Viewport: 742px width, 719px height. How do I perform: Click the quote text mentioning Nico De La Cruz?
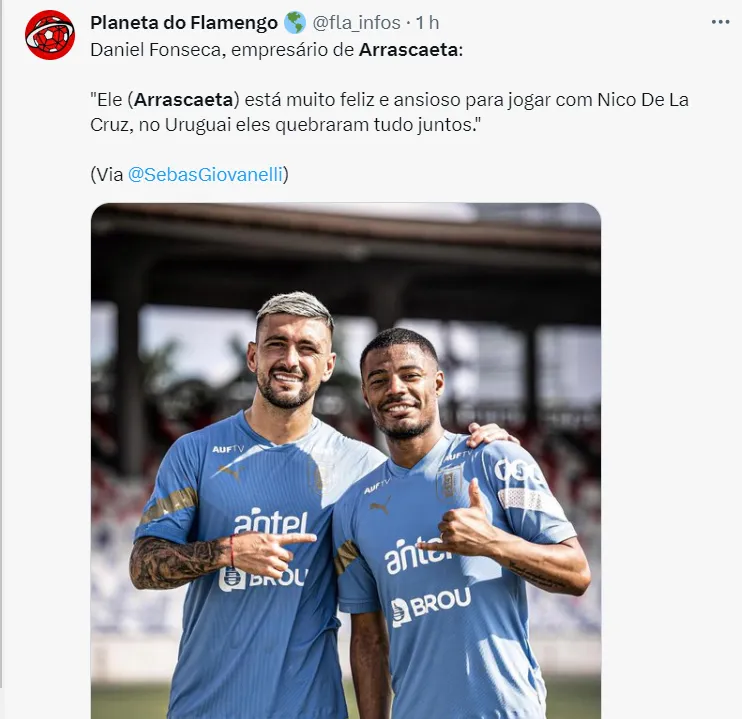(389, 112)
